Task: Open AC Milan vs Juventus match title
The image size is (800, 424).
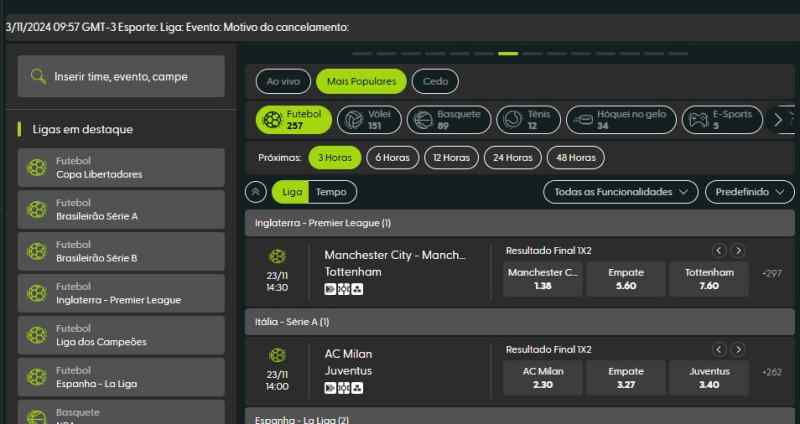Action: (348, 362)
